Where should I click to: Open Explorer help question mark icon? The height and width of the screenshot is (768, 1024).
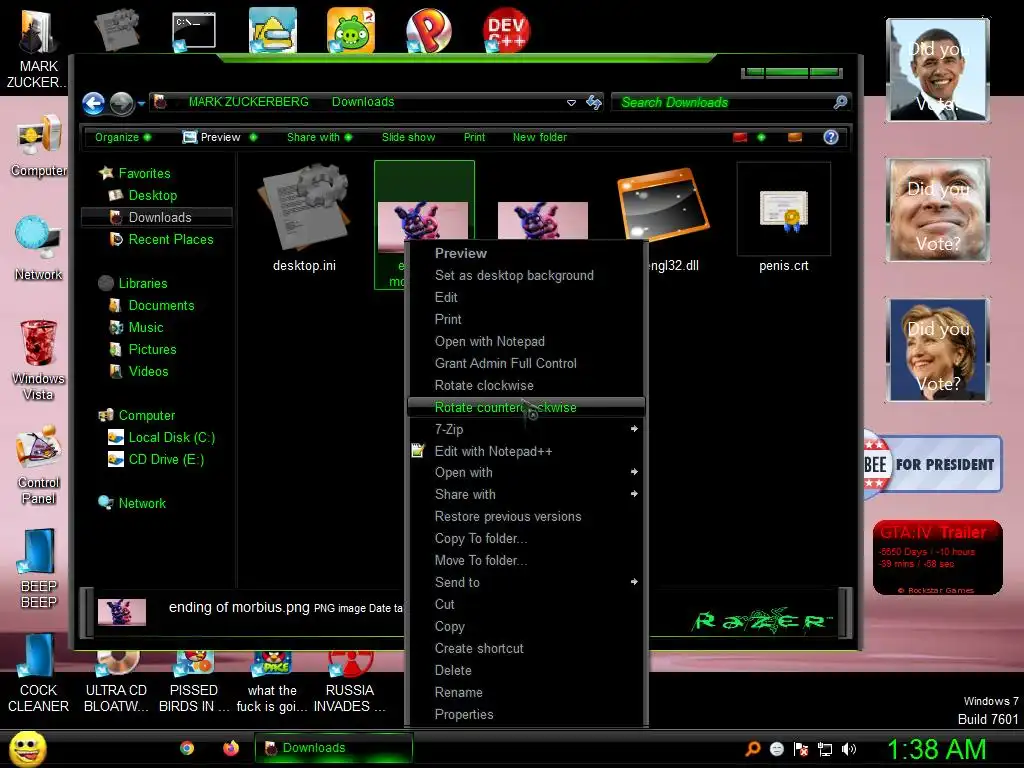coord(831,137)
